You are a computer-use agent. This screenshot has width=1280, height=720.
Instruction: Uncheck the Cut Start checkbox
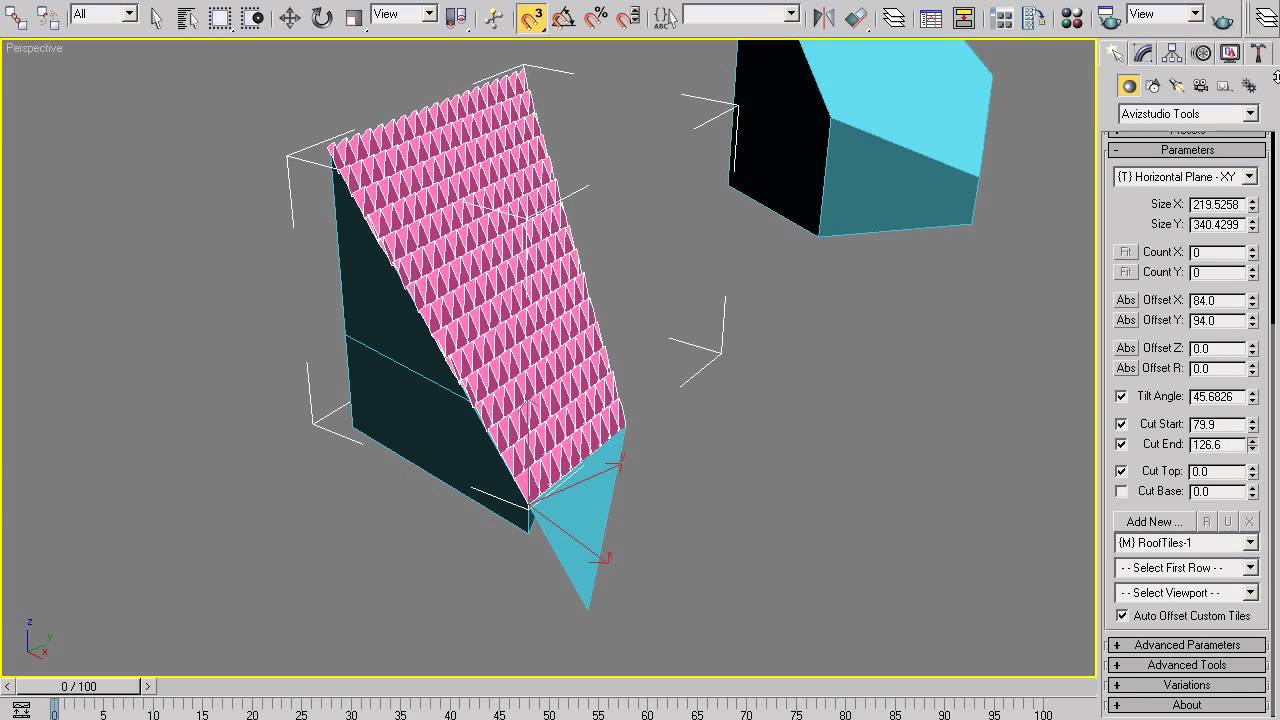click(1121, 424)
